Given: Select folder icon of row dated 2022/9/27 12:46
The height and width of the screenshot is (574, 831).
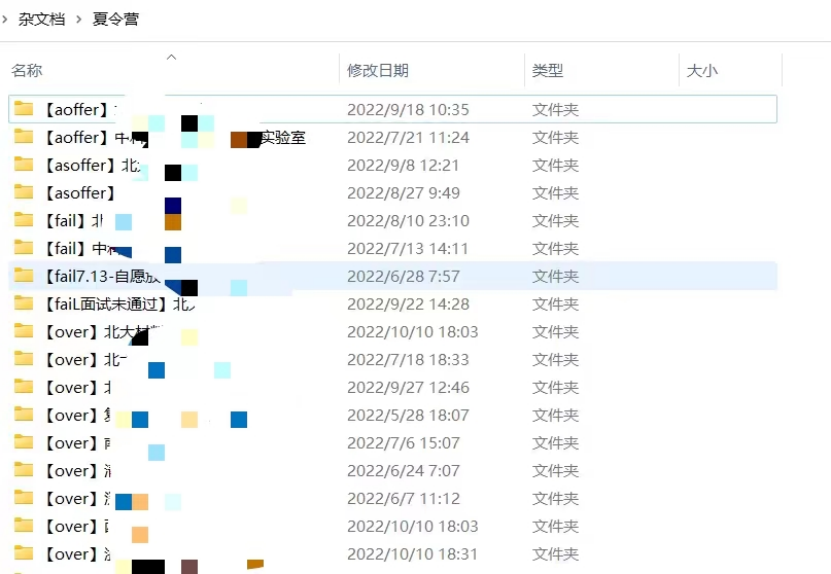Looking at the screenshot, I should click(23, 386).
